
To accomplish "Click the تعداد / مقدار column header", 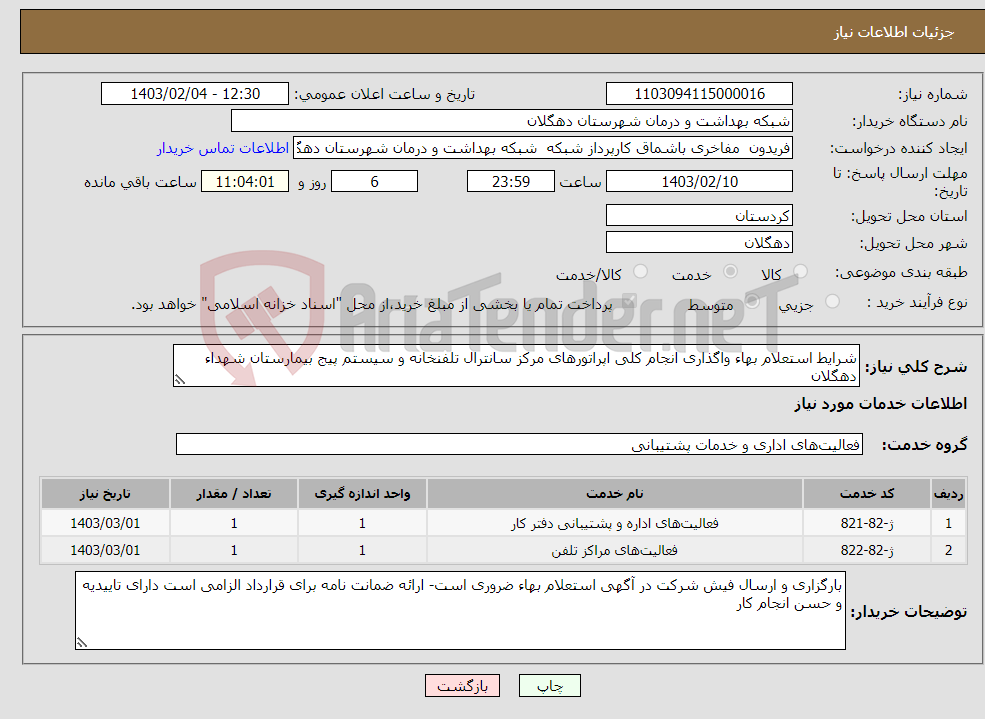I will (234, 494).
